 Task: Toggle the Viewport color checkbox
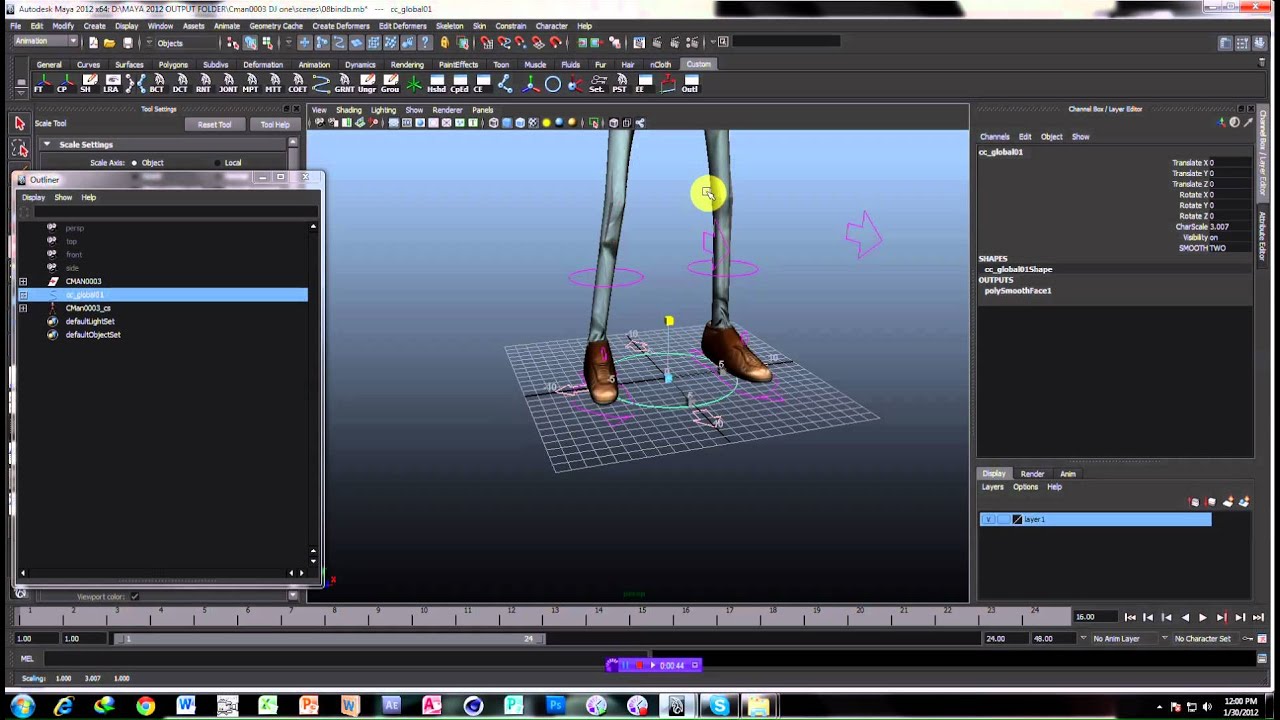click(x=134, y=597)
